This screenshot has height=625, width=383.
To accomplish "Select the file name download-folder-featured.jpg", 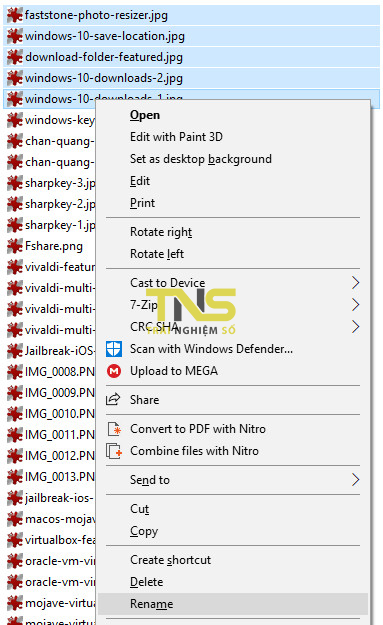I will tap(104, 57).
